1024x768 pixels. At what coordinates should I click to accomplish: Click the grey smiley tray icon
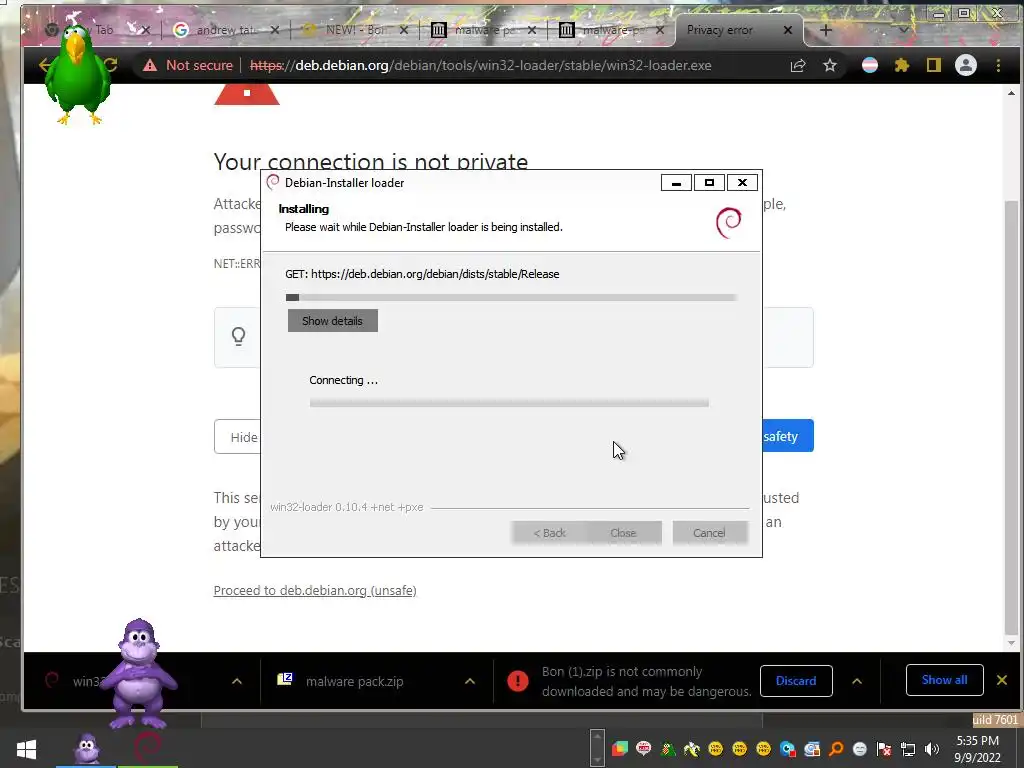pos(859,749)
